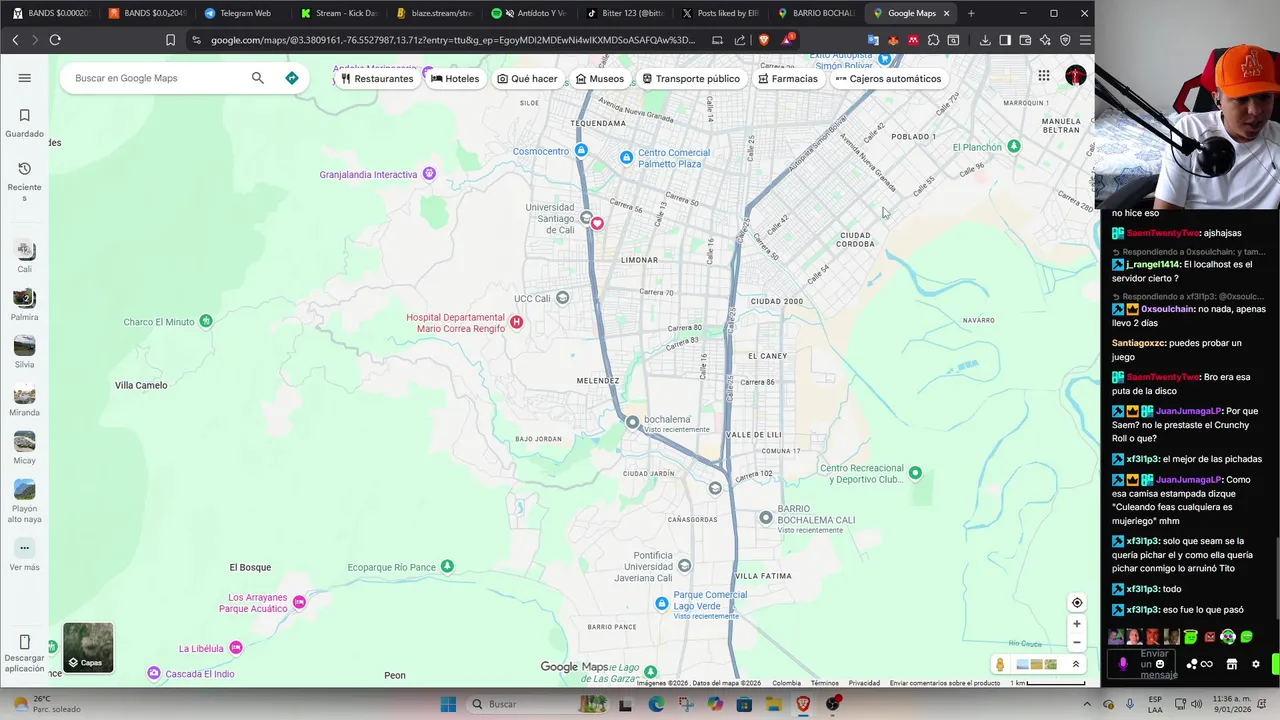Center map on my location

point(1077,603)
